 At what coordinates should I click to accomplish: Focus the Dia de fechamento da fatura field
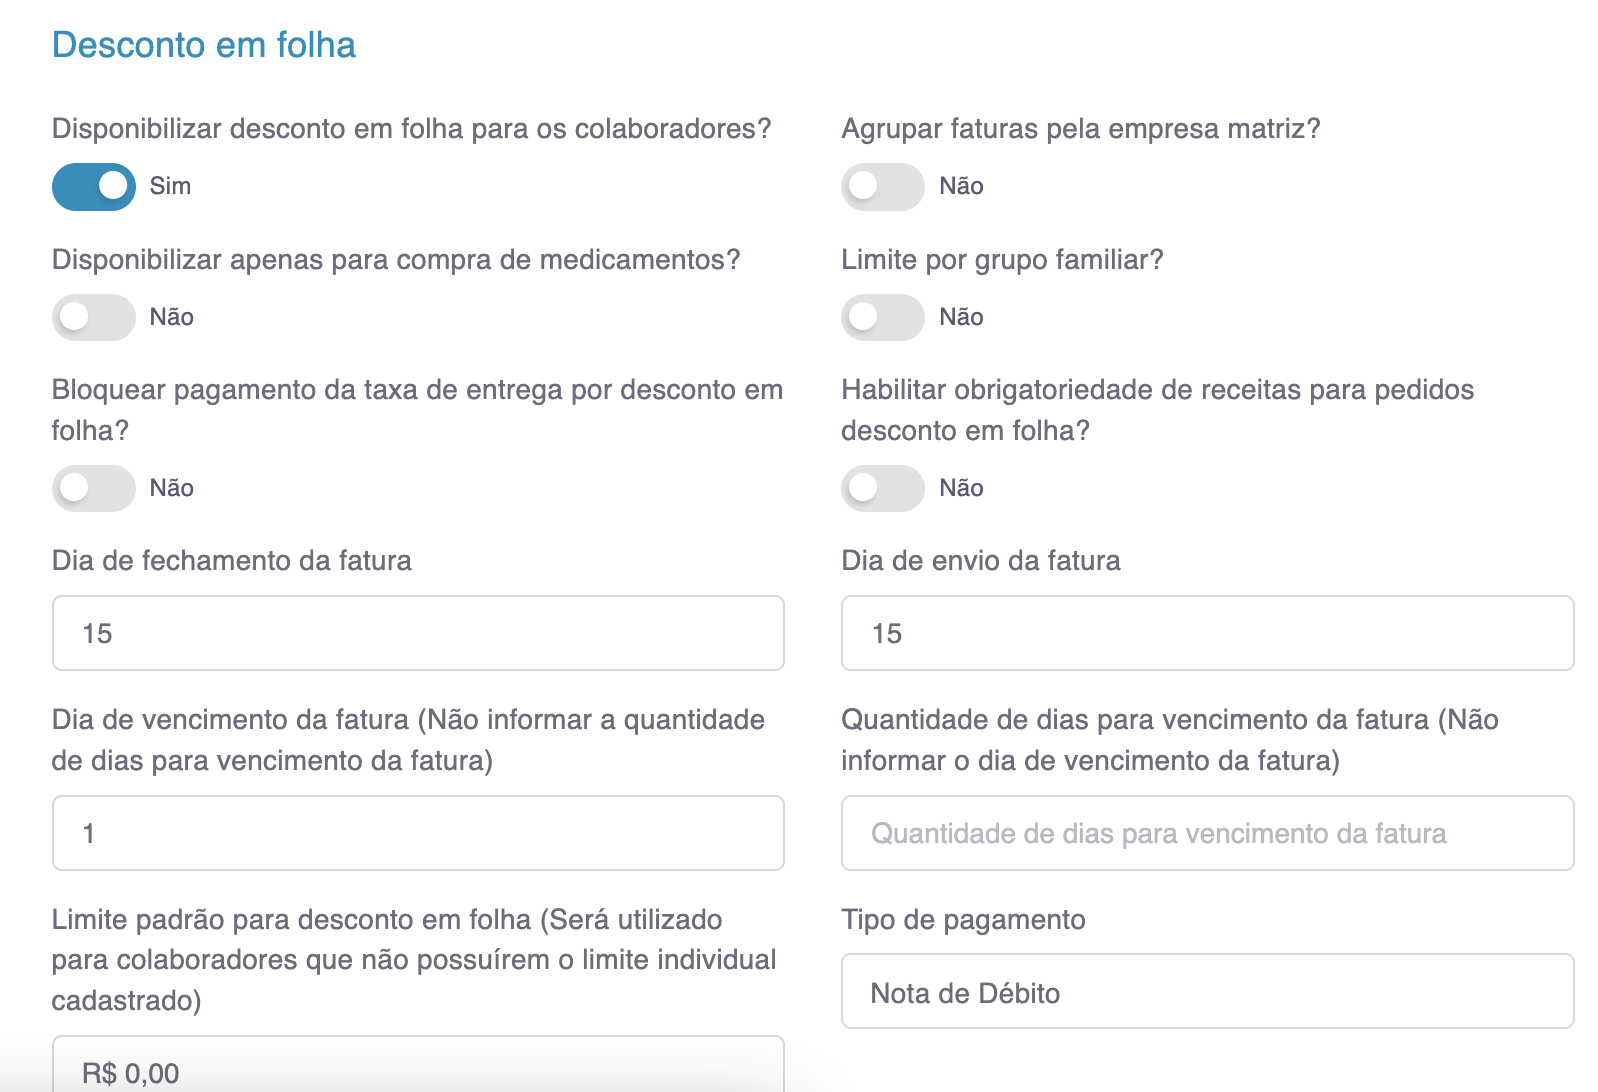pos(418,634)
